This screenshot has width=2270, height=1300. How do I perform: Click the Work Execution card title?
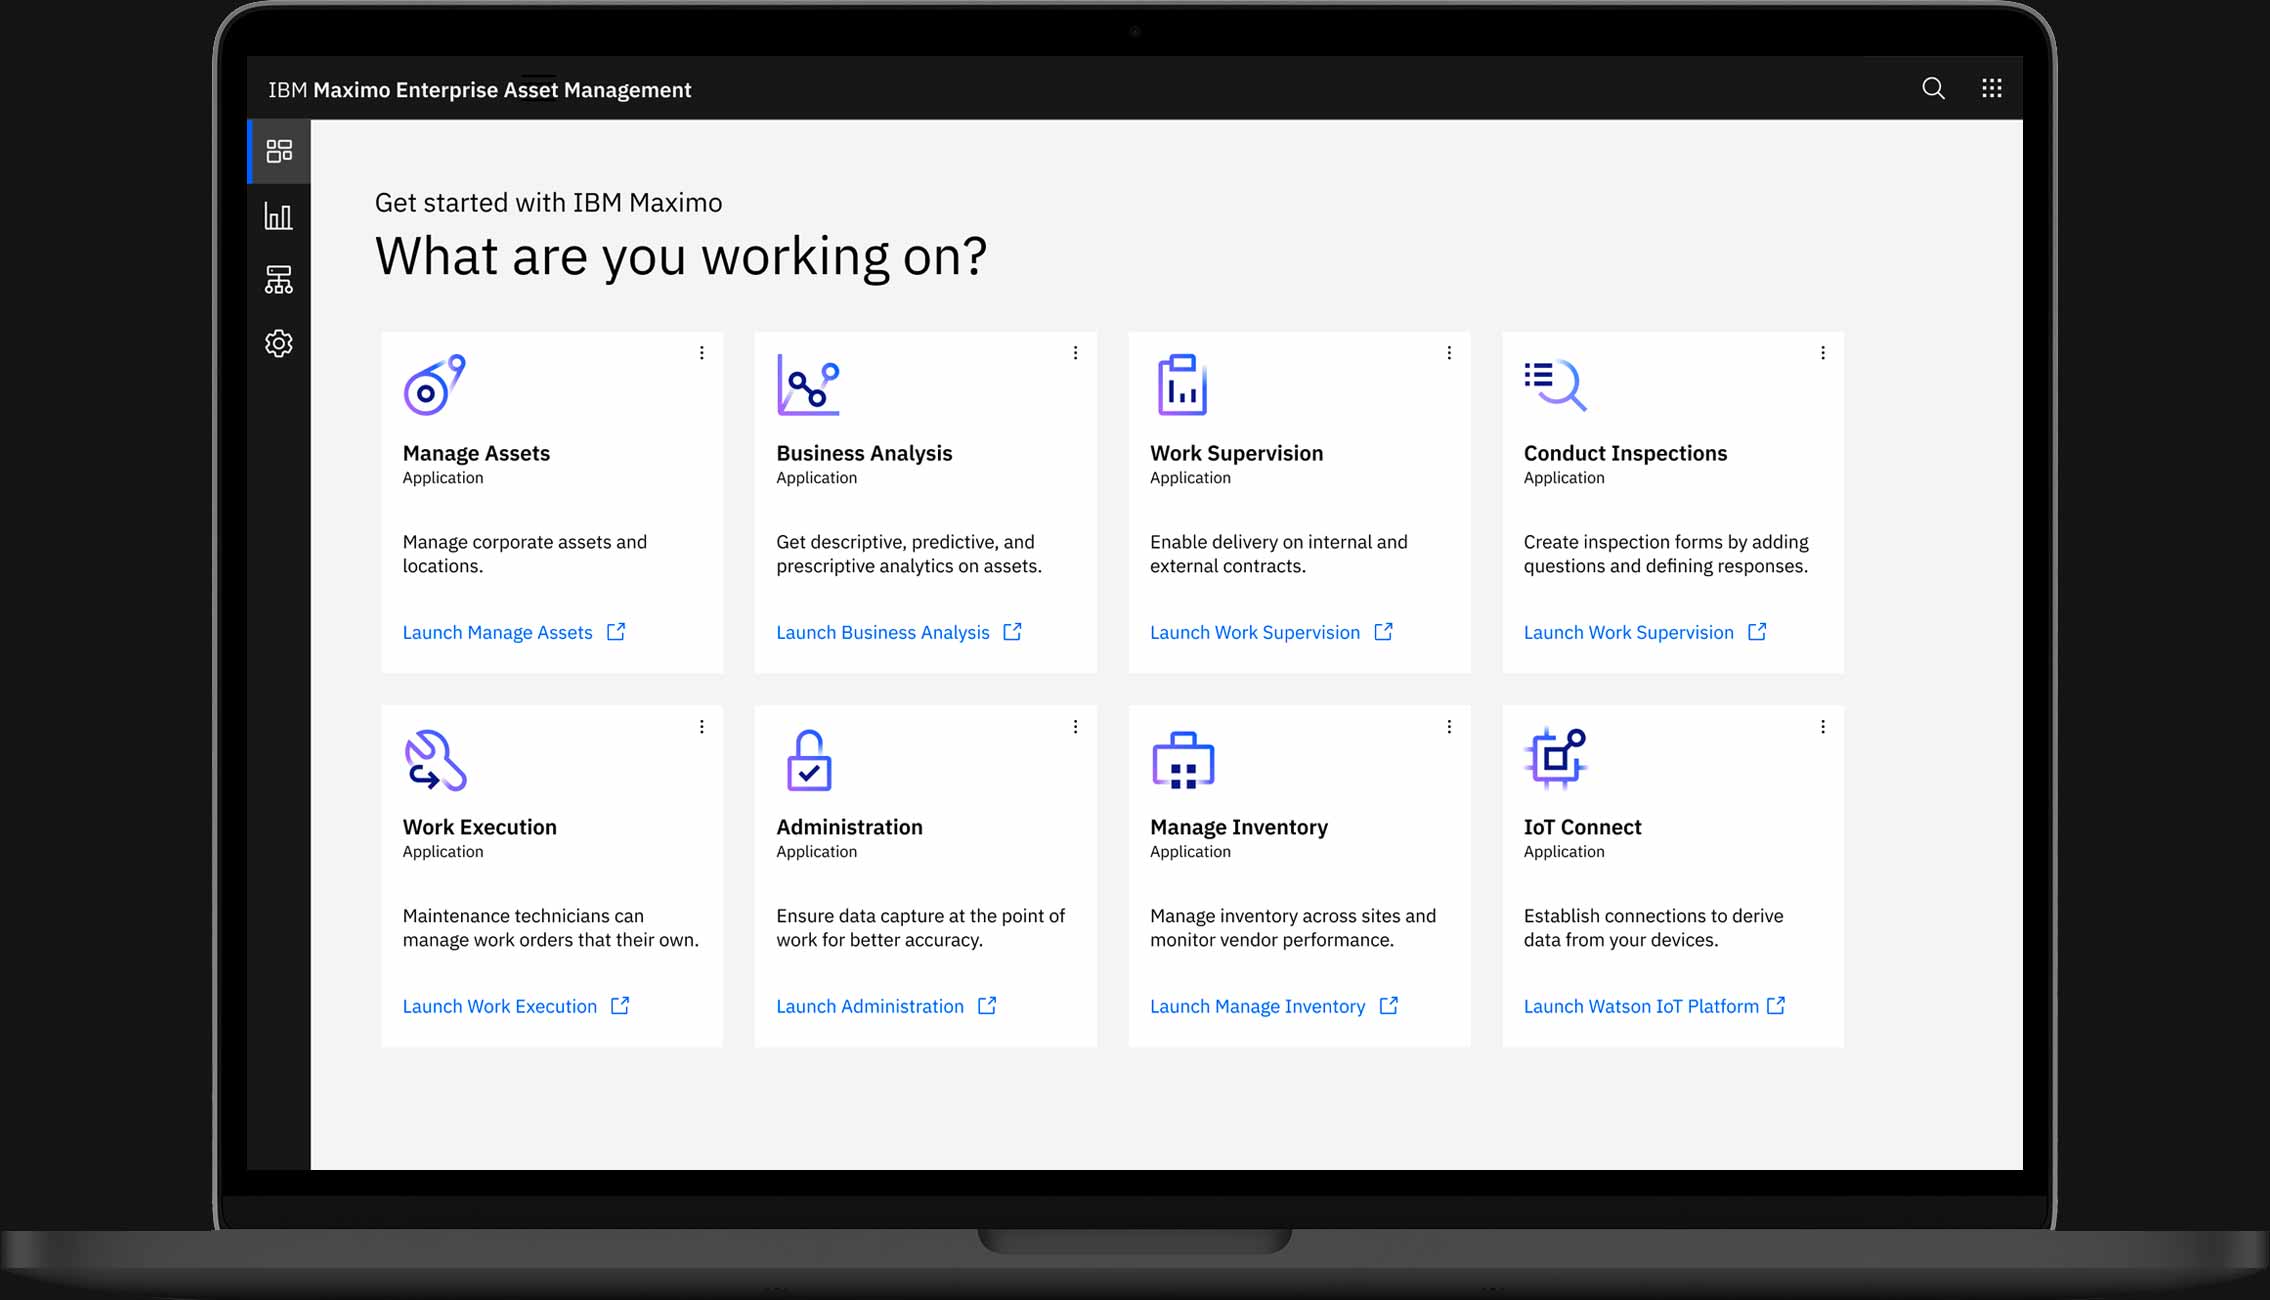click(x=479, y=827)
